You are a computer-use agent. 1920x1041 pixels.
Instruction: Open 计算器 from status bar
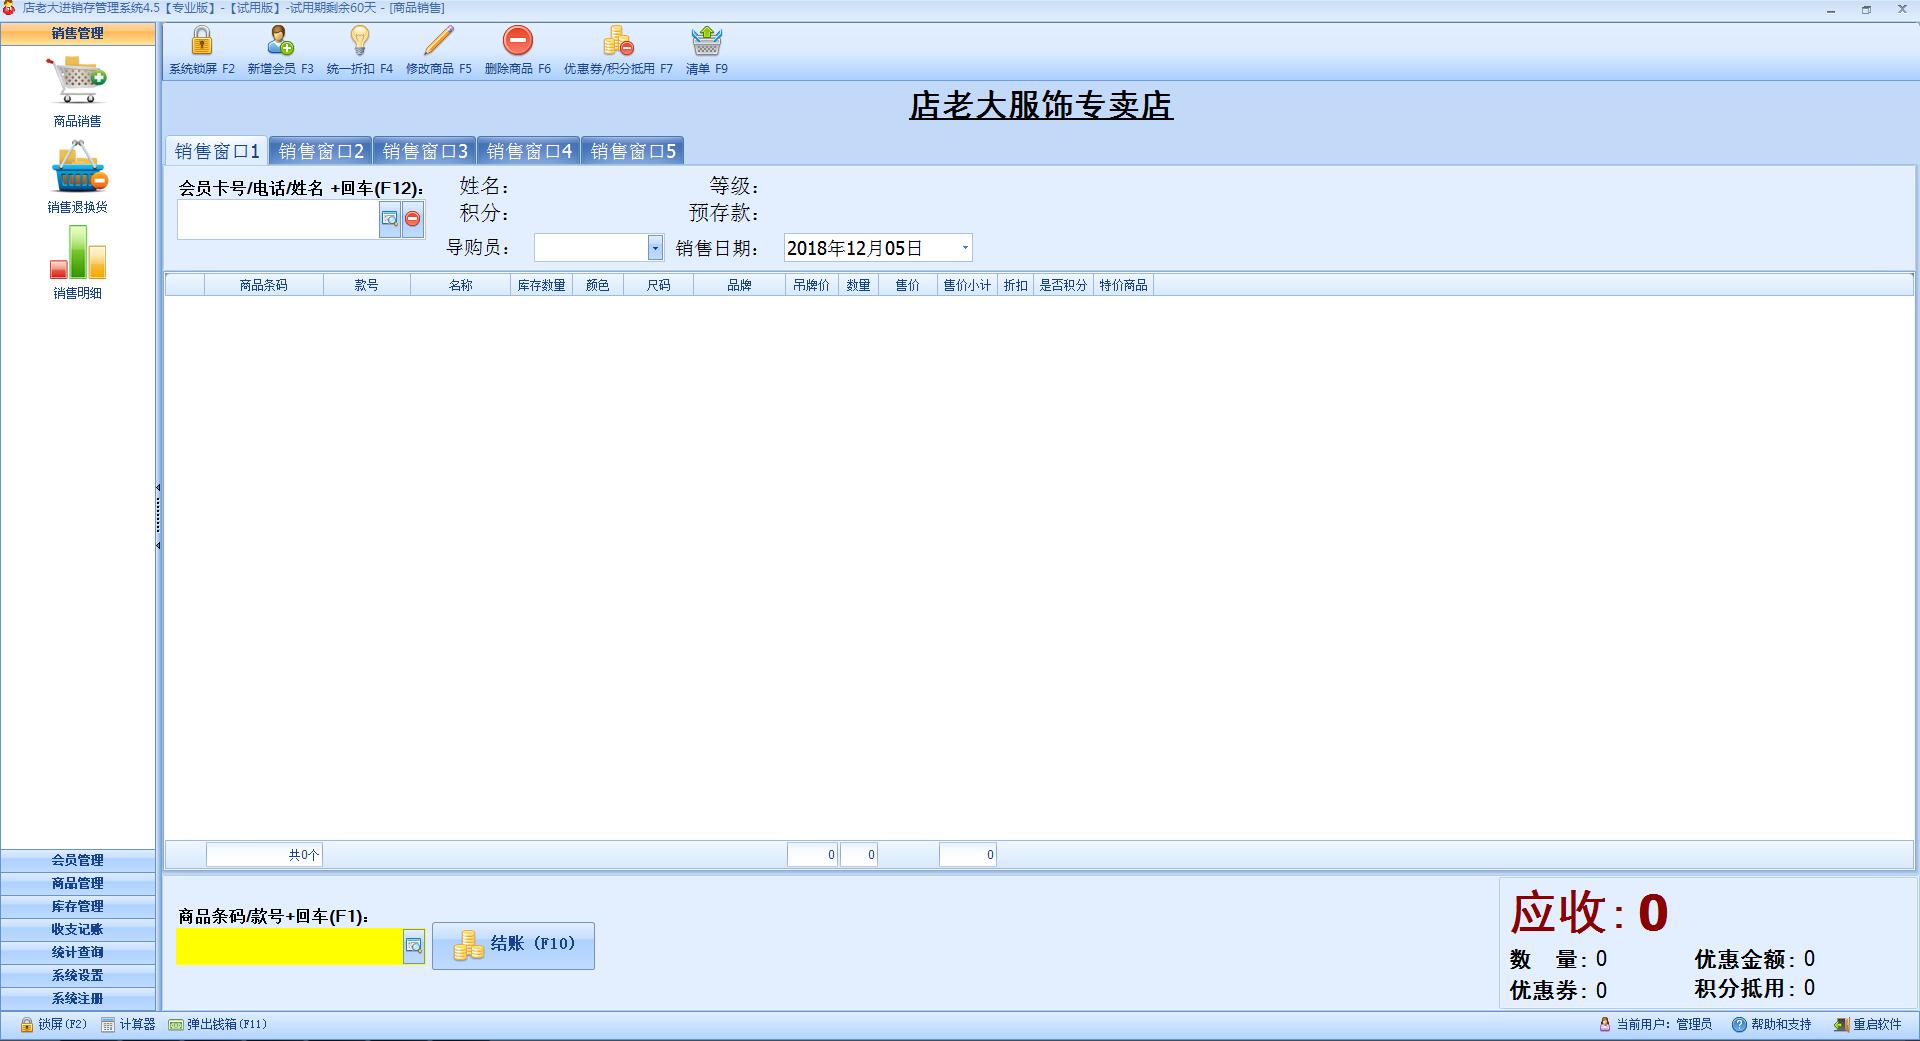(x=128, y=1025)
